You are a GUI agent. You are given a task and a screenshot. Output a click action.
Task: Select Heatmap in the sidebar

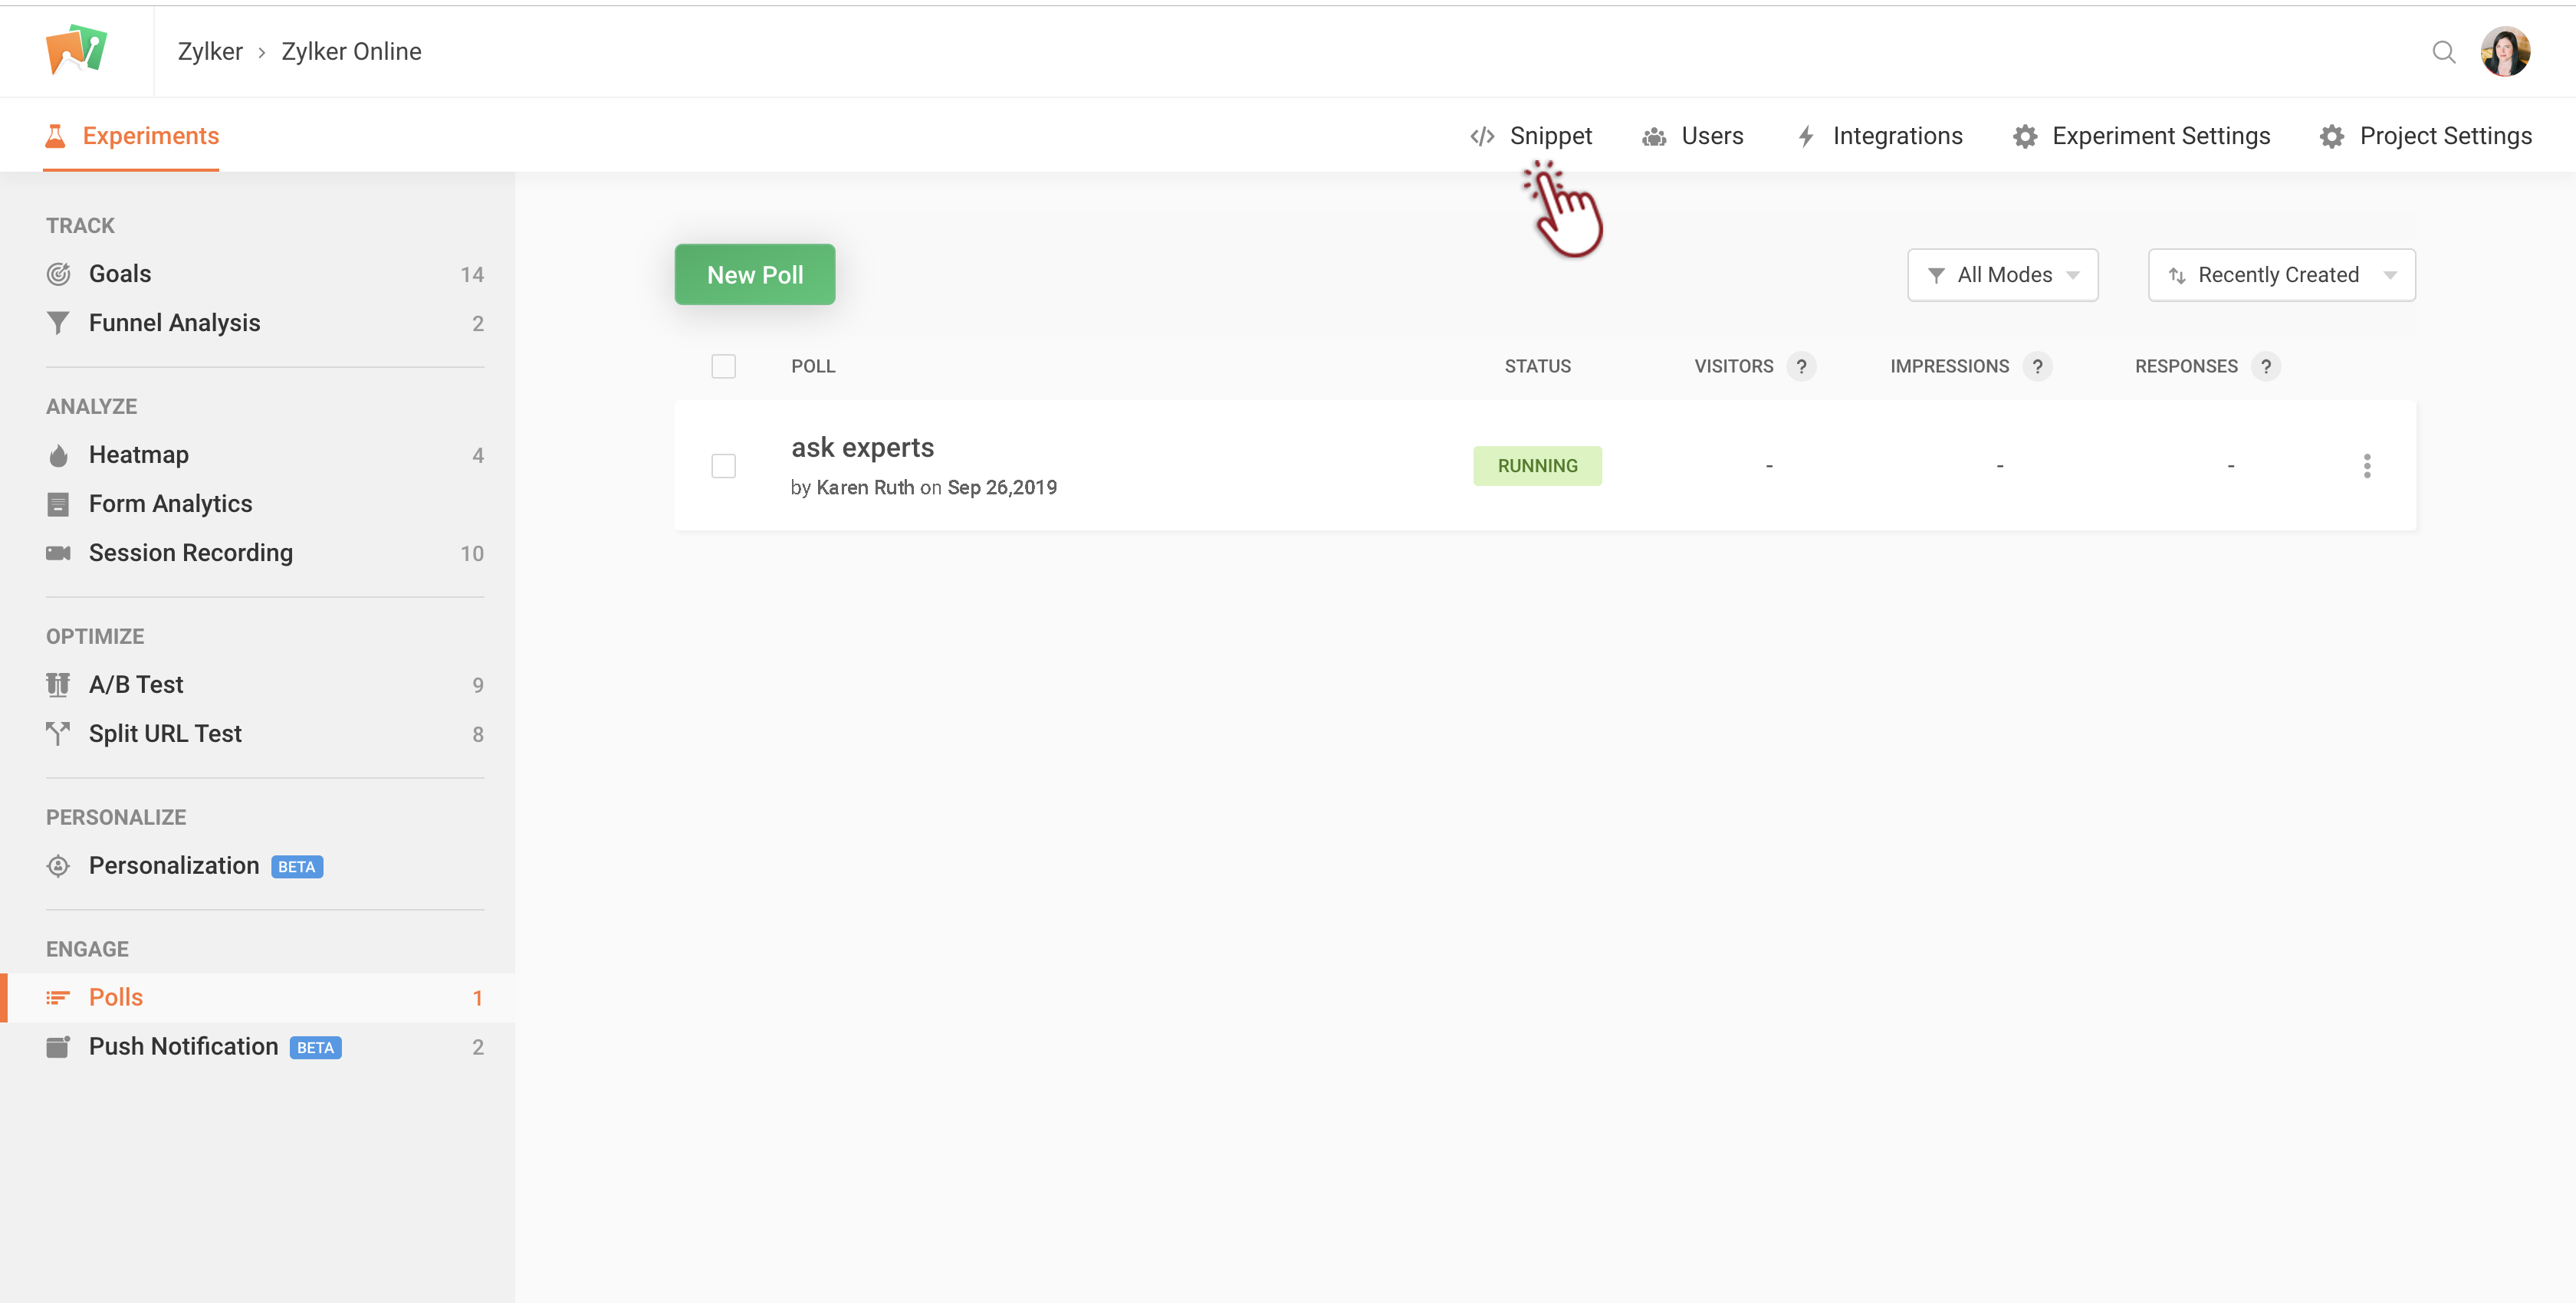pyautogui.click(x=138, y=455)
